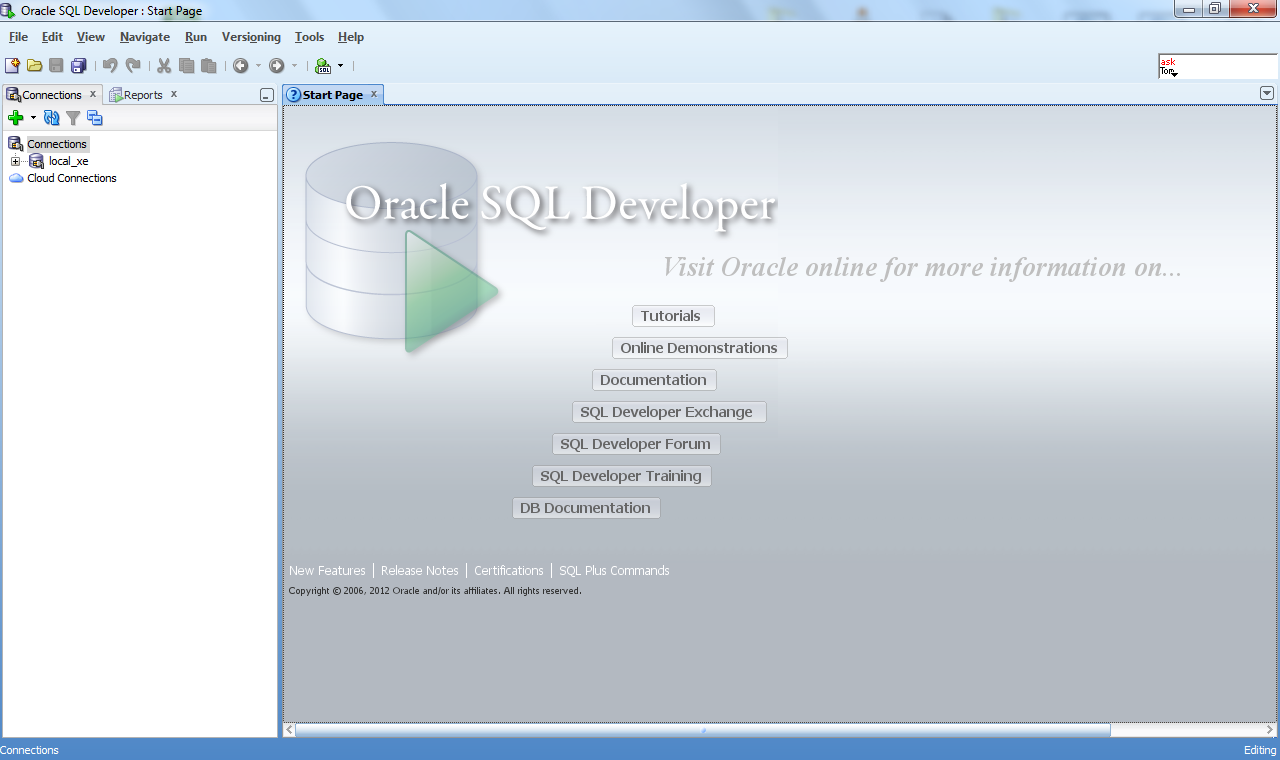Click the scrollbar right arrow

[1269, 730]
